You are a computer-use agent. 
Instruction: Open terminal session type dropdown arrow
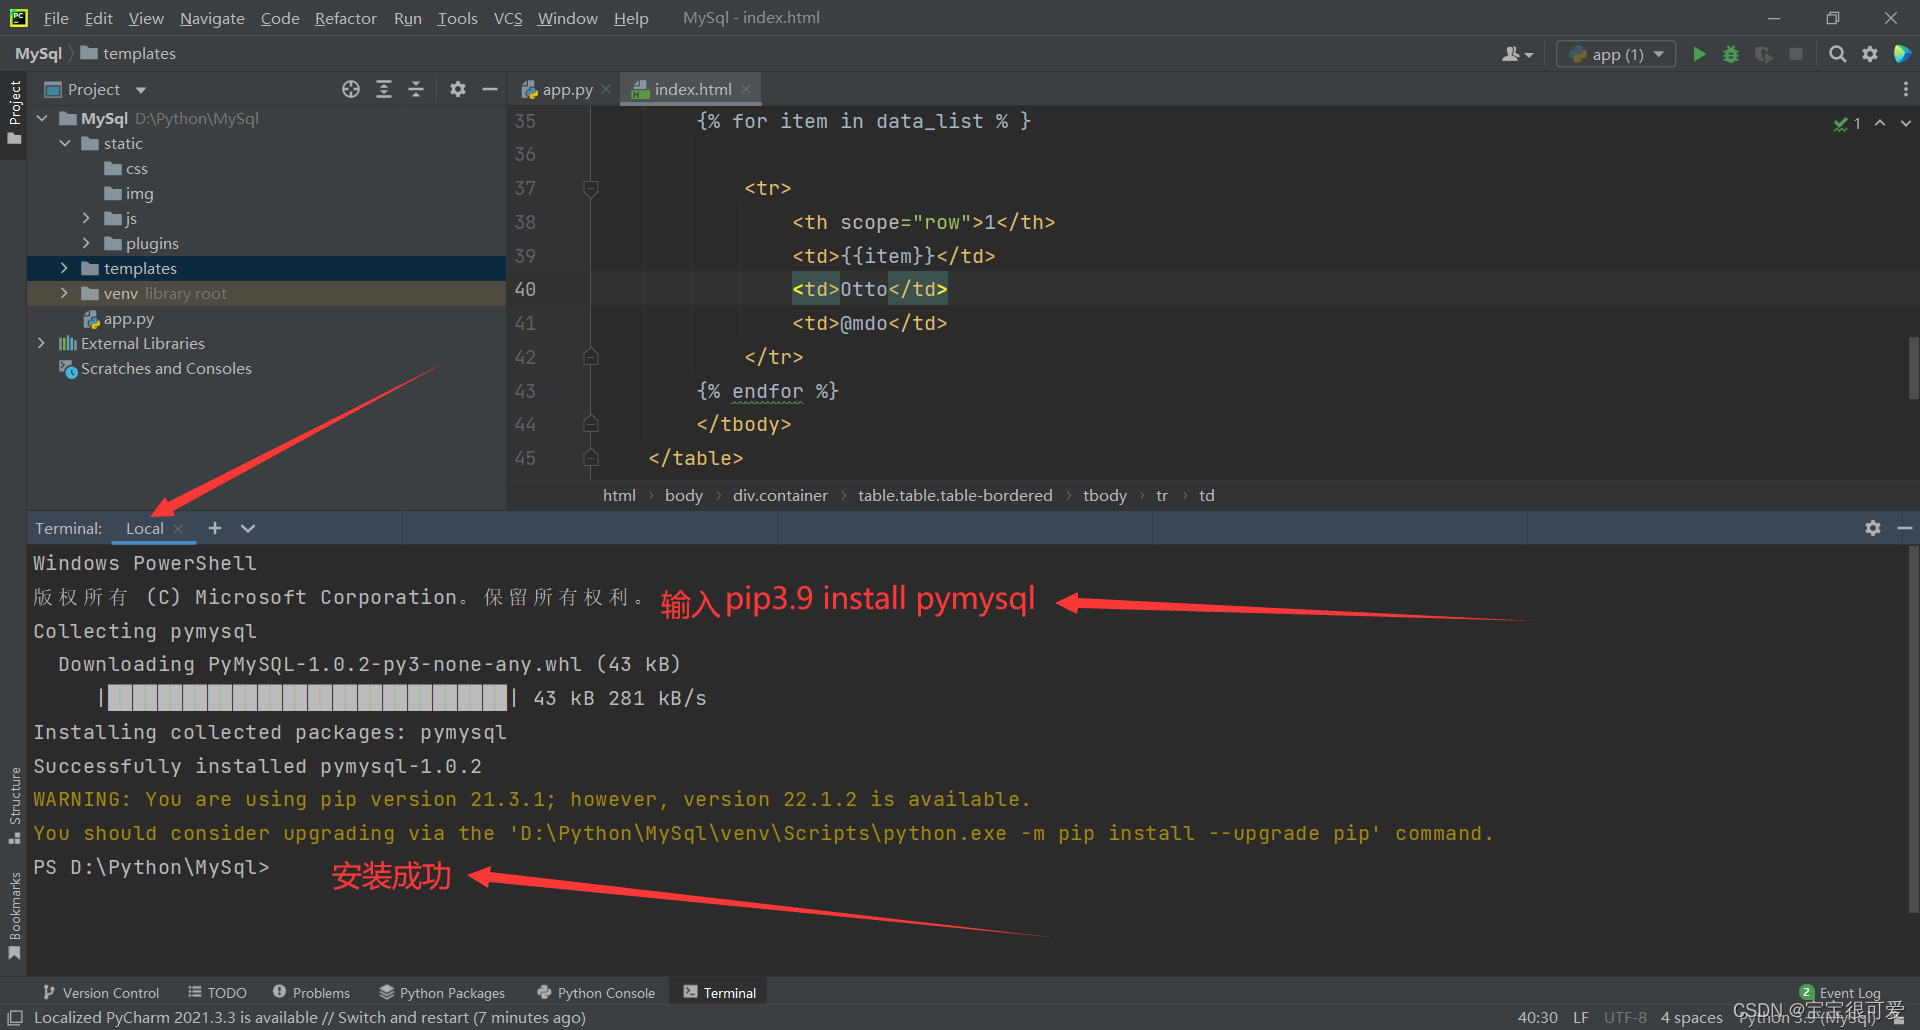(x=248, y=528)
